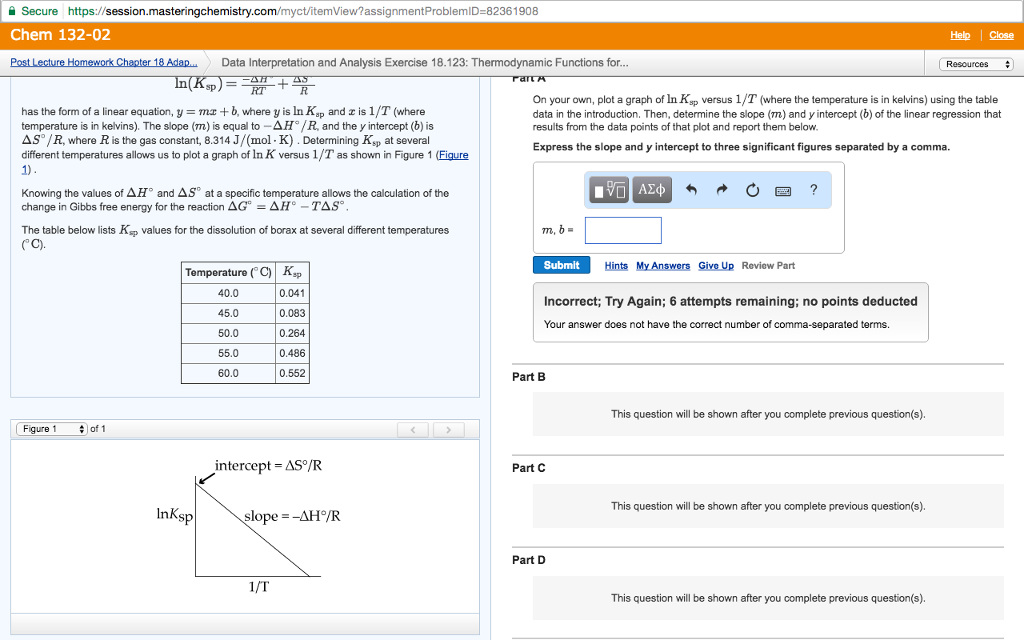Go to Post Lecture Homework Chapter 18 breadcrumb
This screenshot has height=640, width=1024.
(x=103, y=63)
